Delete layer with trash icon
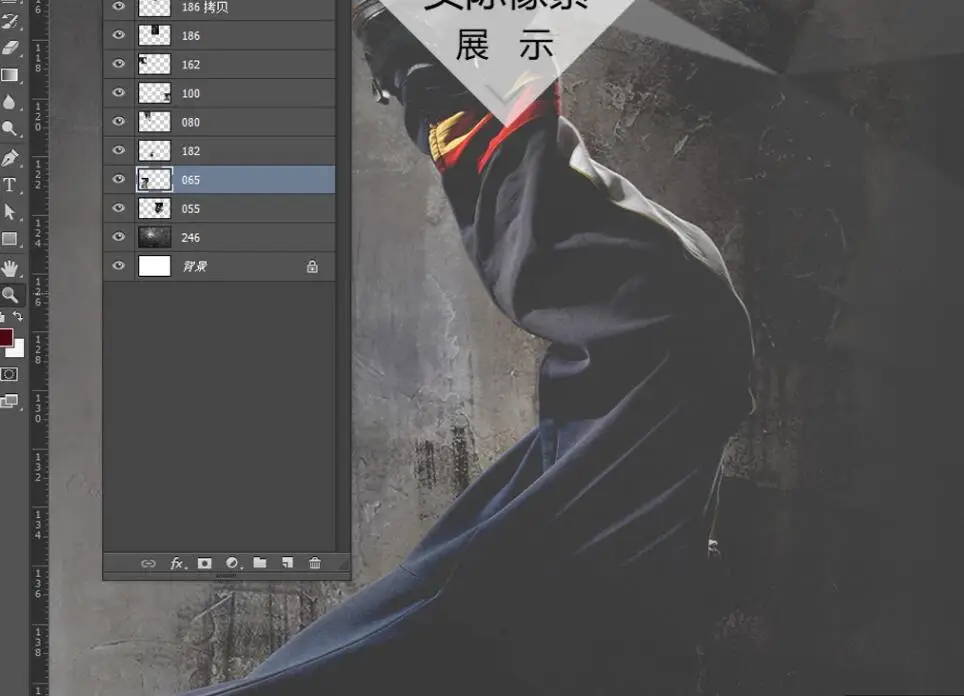 point(315,563)
